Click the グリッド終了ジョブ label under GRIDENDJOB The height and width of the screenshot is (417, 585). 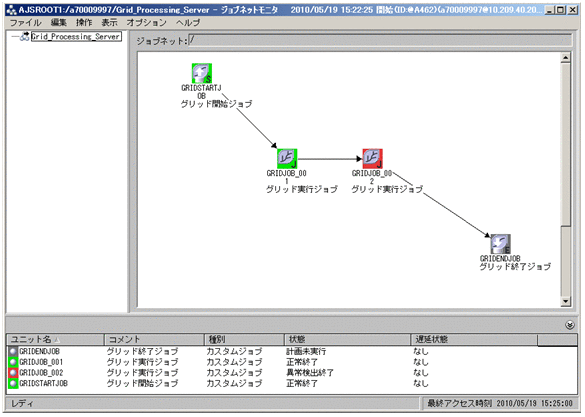[515, 267]
